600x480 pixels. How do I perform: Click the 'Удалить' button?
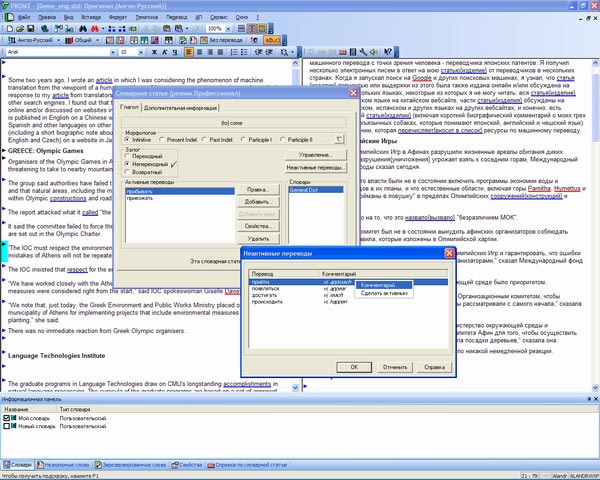coord(258,238)
